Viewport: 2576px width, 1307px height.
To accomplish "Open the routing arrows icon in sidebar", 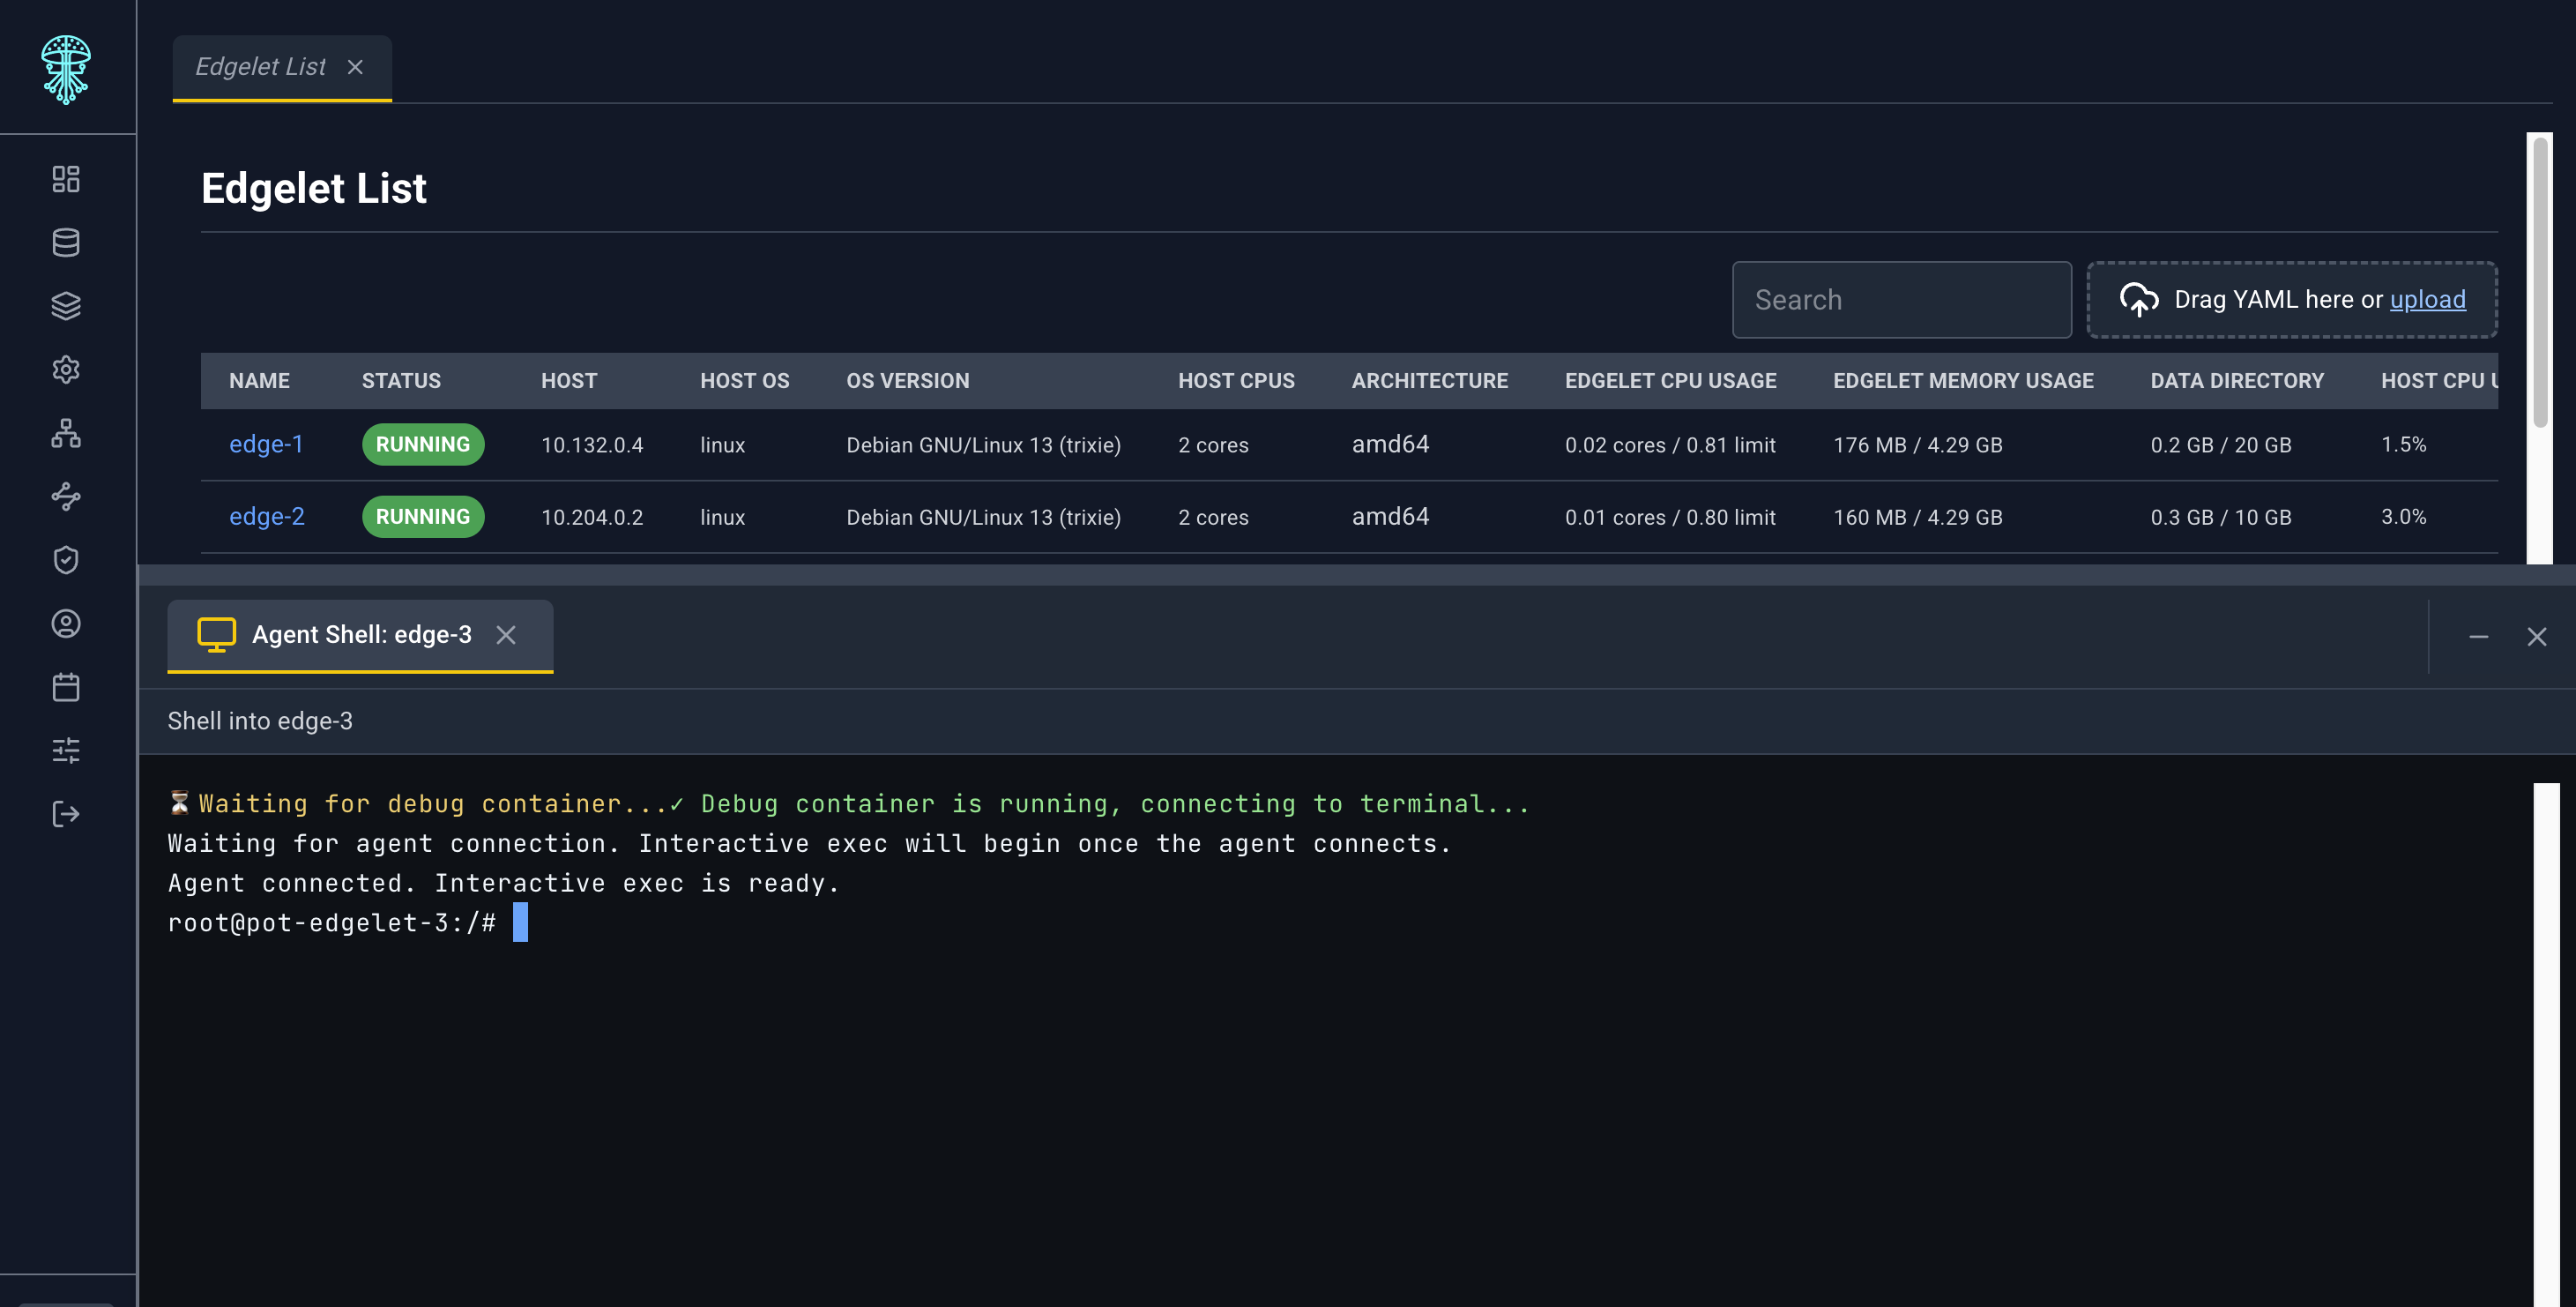I will [x=66, y=497].
